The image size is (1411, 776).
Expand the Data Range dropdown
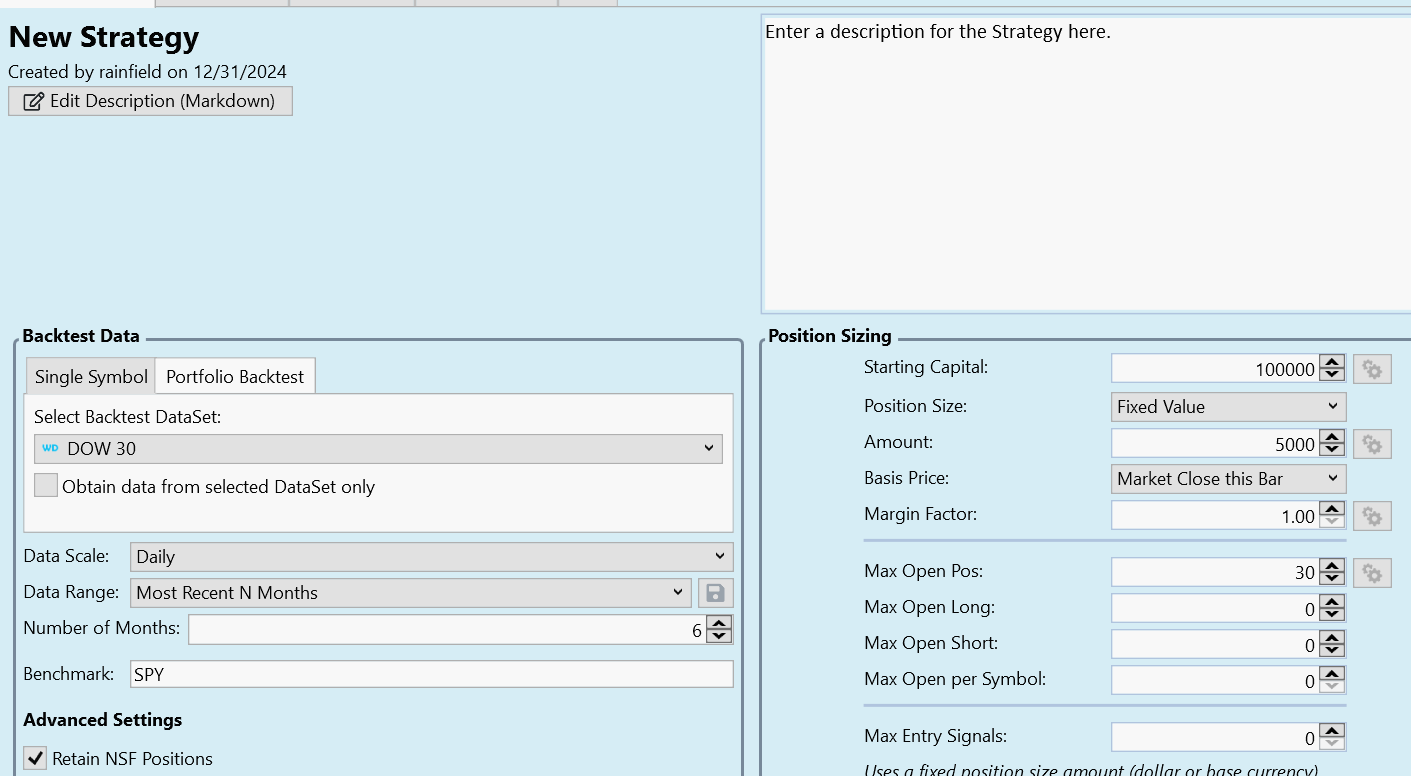[410, 593]
